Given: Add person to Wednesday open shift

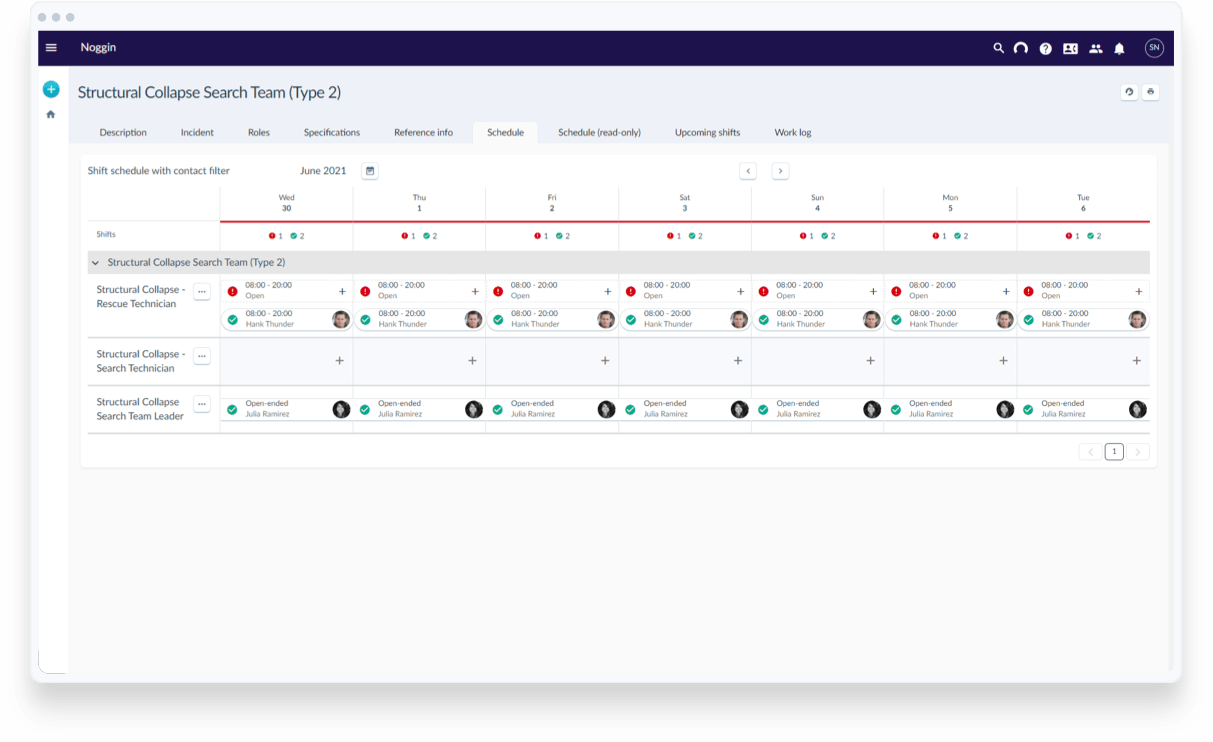Looking at the screenshot, I should click(342, 292).
